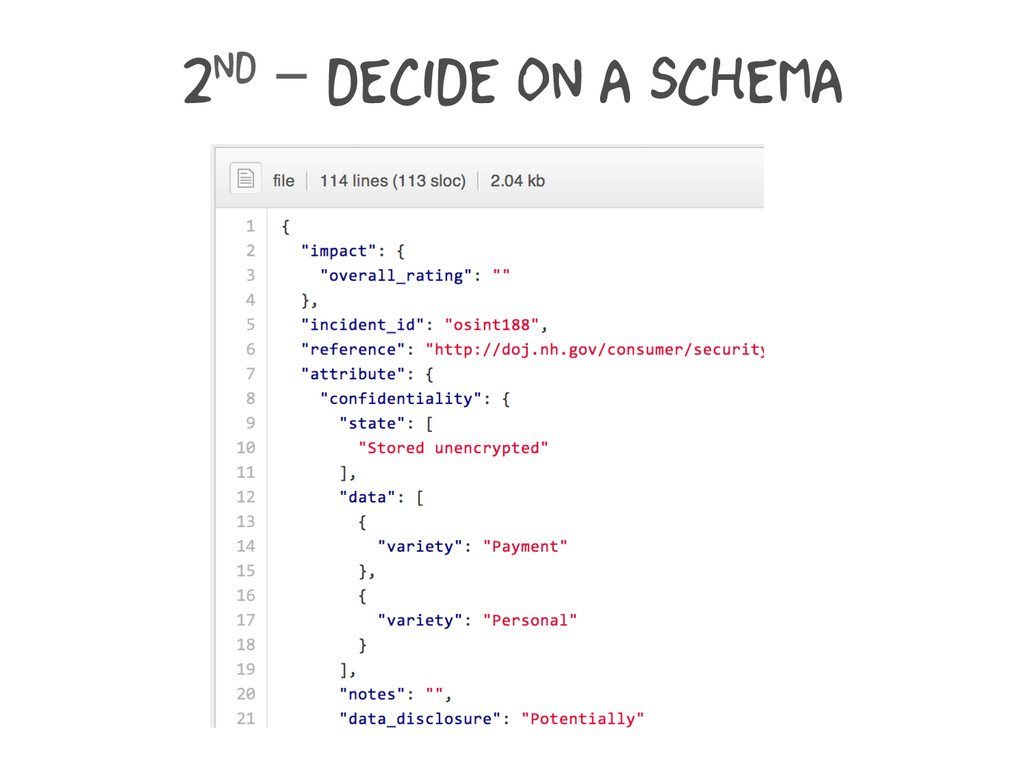1024x768 pixels.
Task: Select the "osint188" incident id value
Action: pyautogui.click(x=492, y=325)
